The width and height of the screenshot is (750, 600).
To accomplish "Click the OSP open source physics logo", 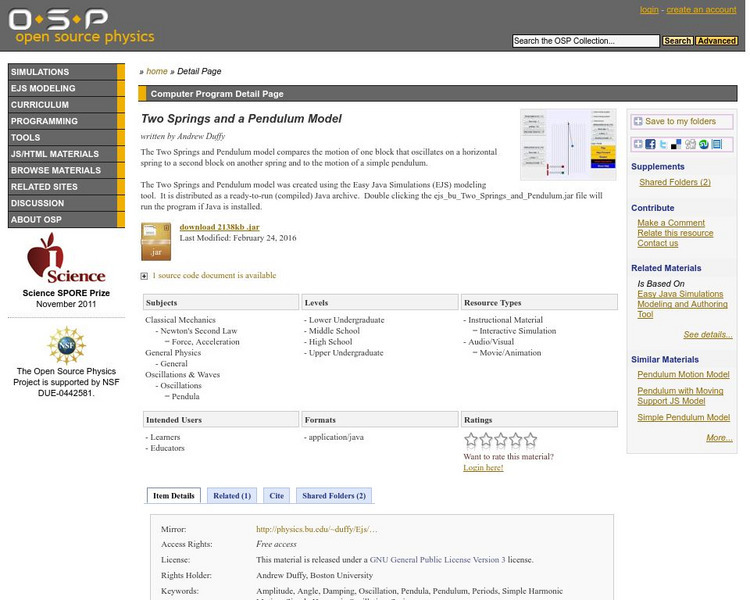I will click(x=81, y=26).
